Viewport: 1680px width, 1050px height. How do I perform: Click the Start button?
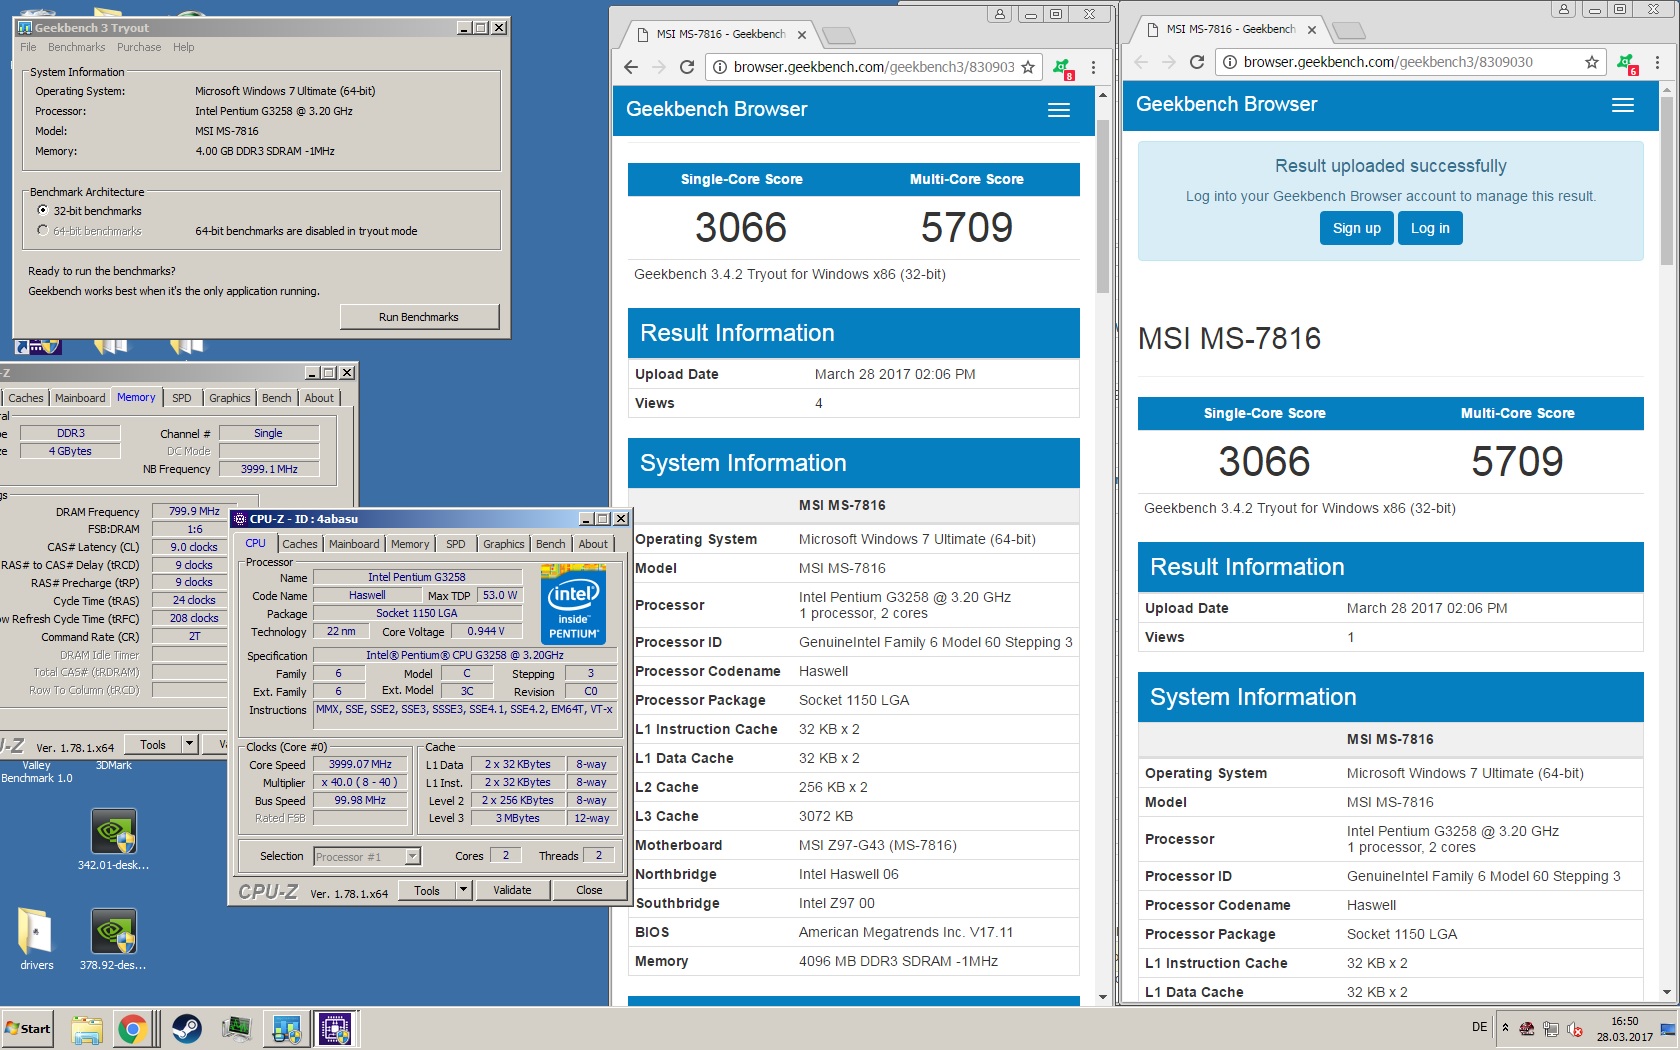28,1029
